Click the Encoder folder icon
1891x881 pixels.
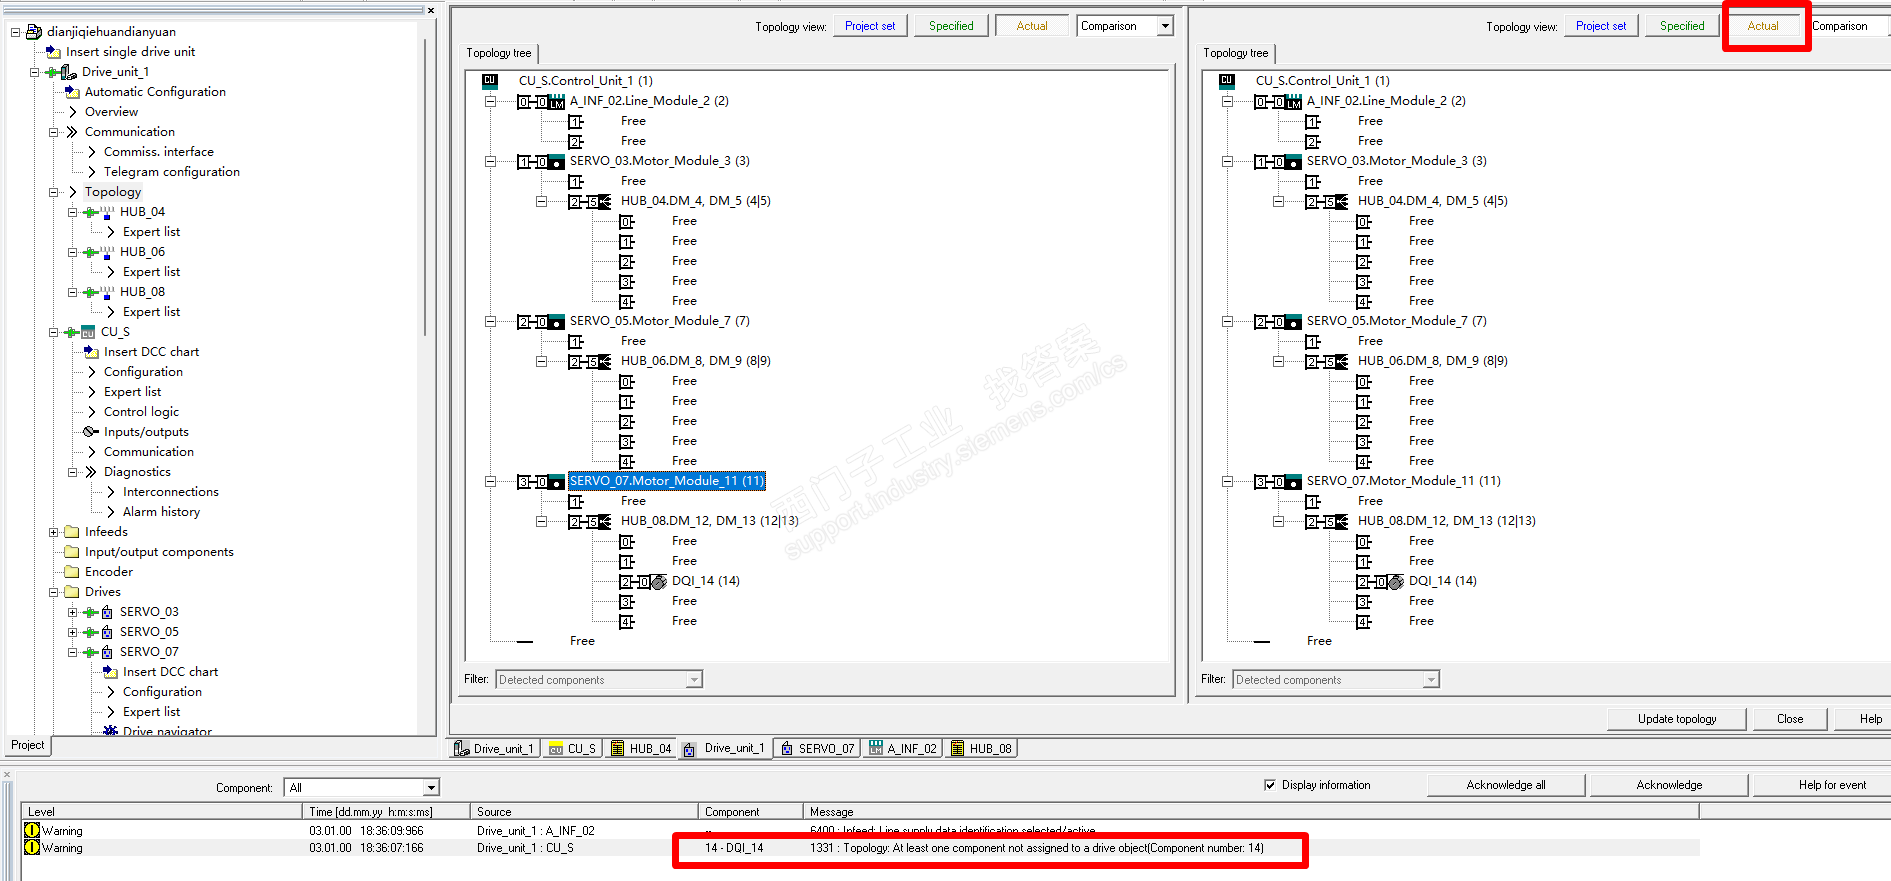(72, 572)
